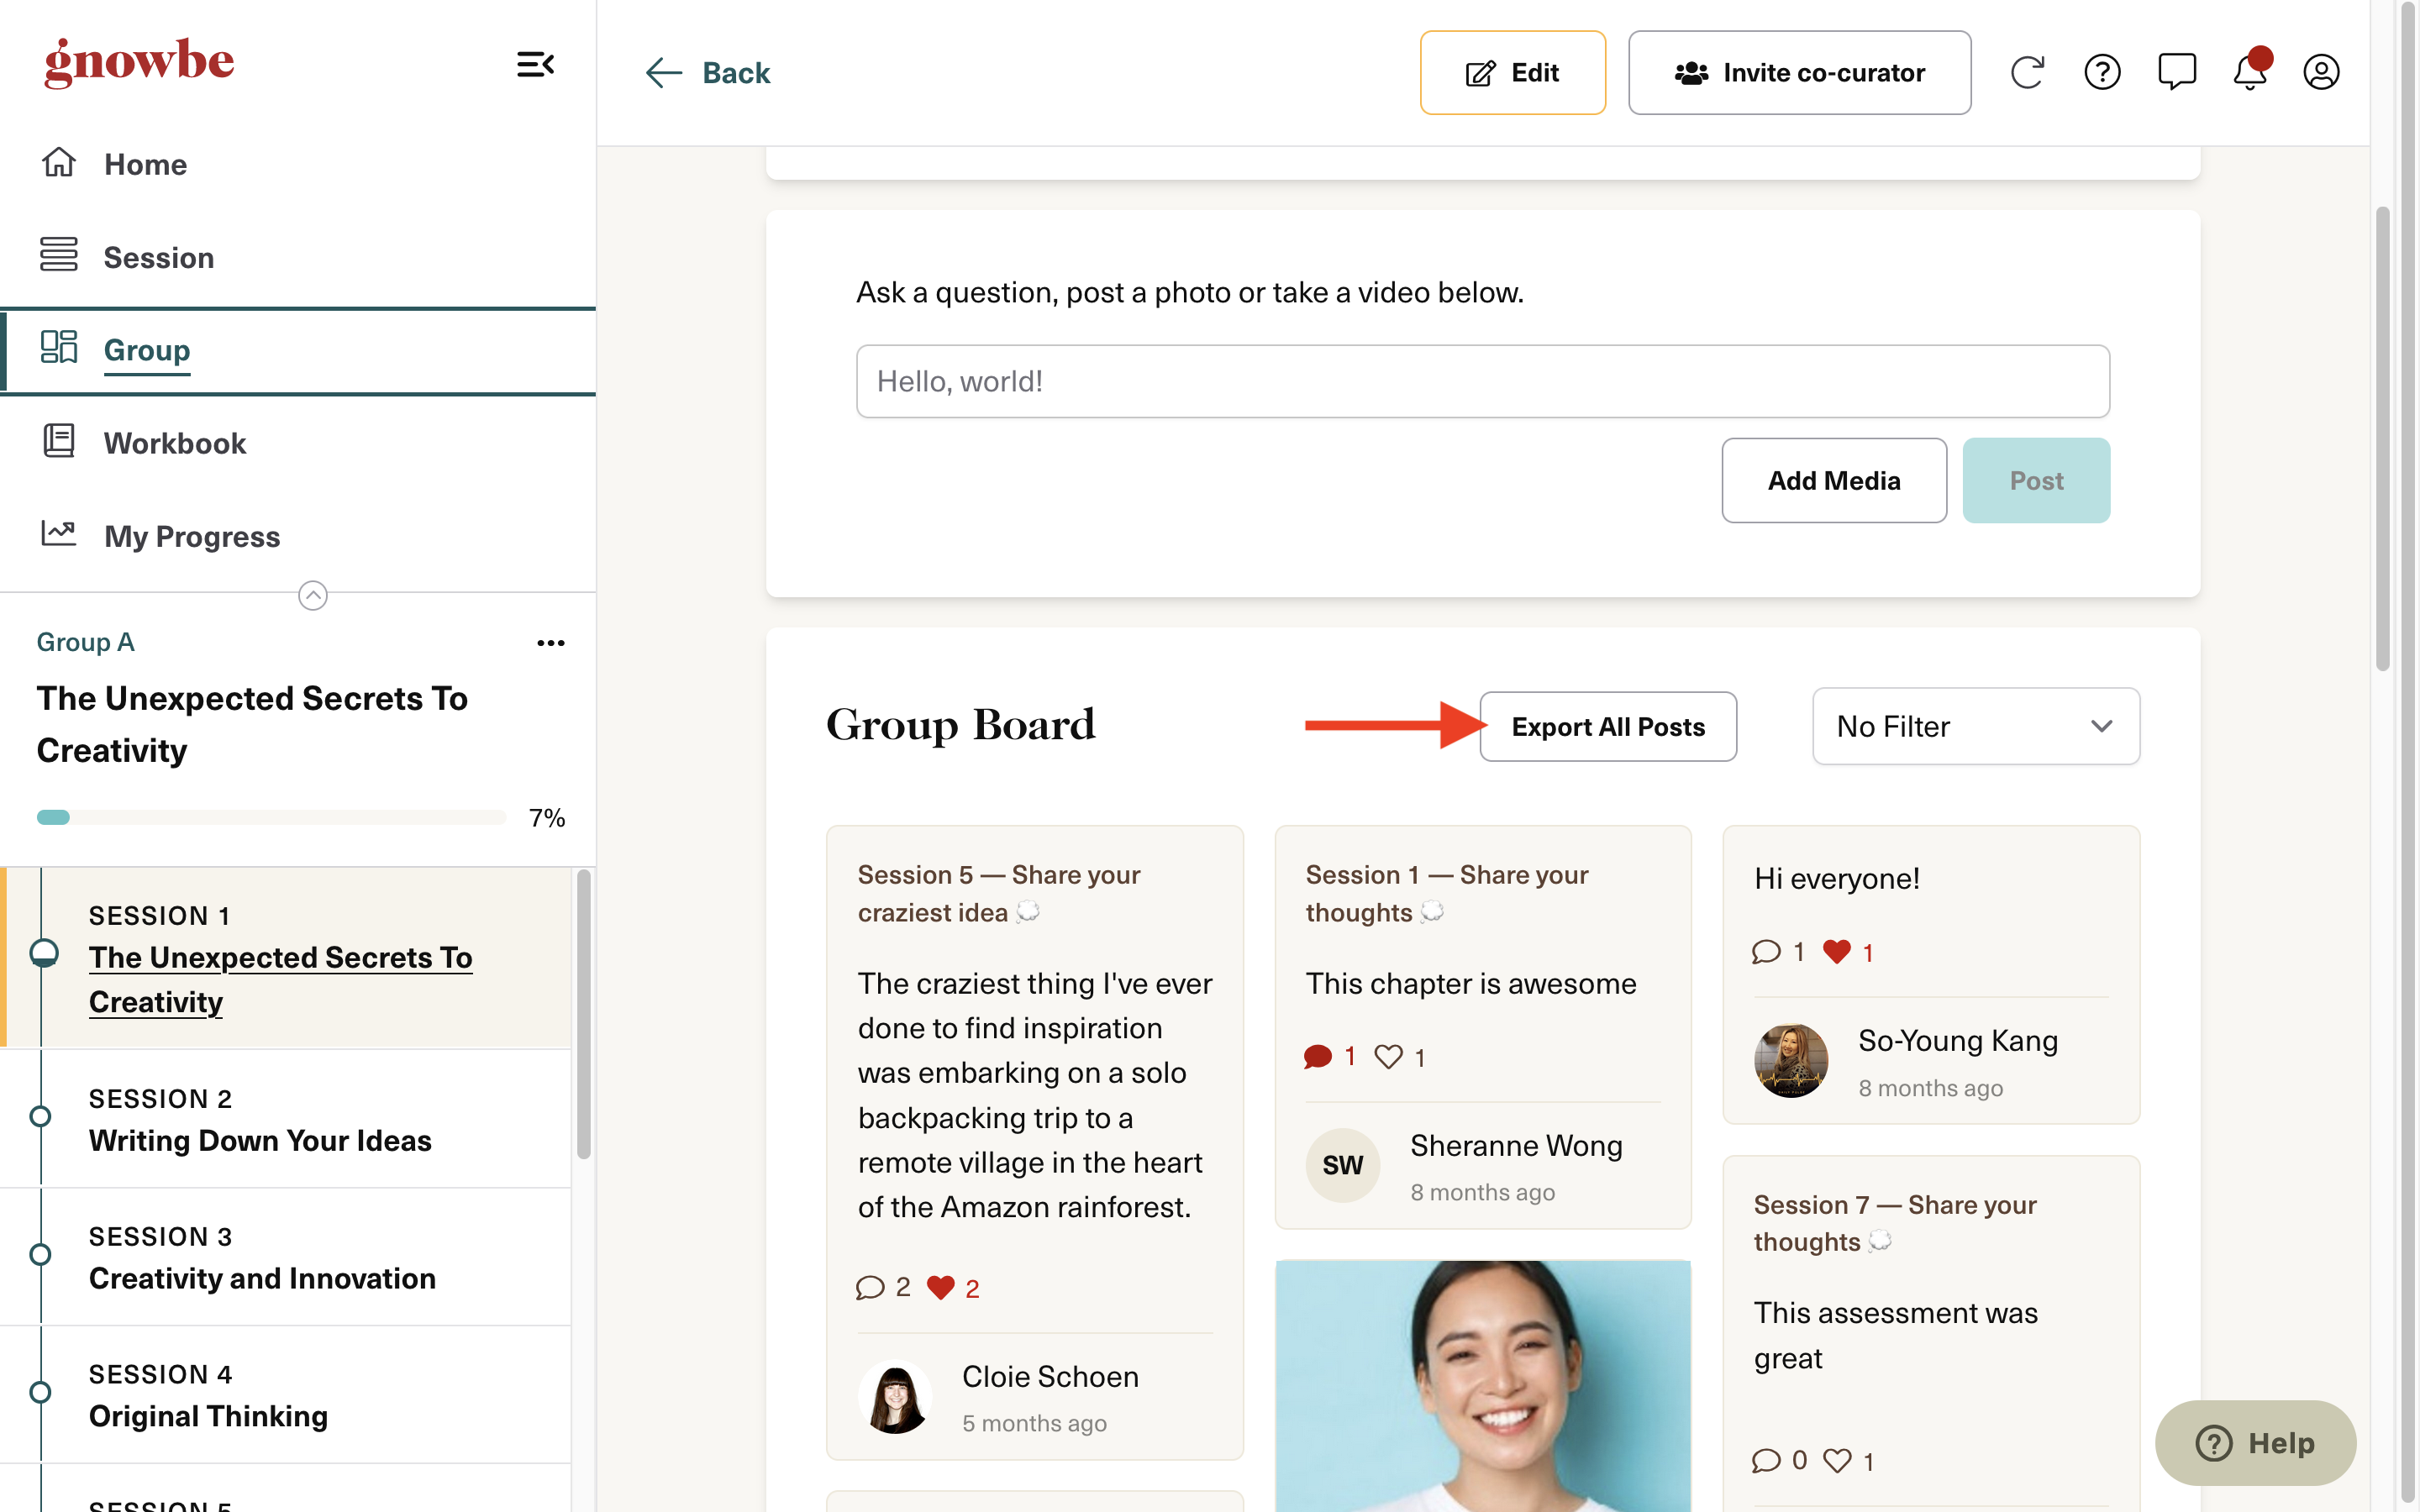Click the Post button

coord(2036,480)
